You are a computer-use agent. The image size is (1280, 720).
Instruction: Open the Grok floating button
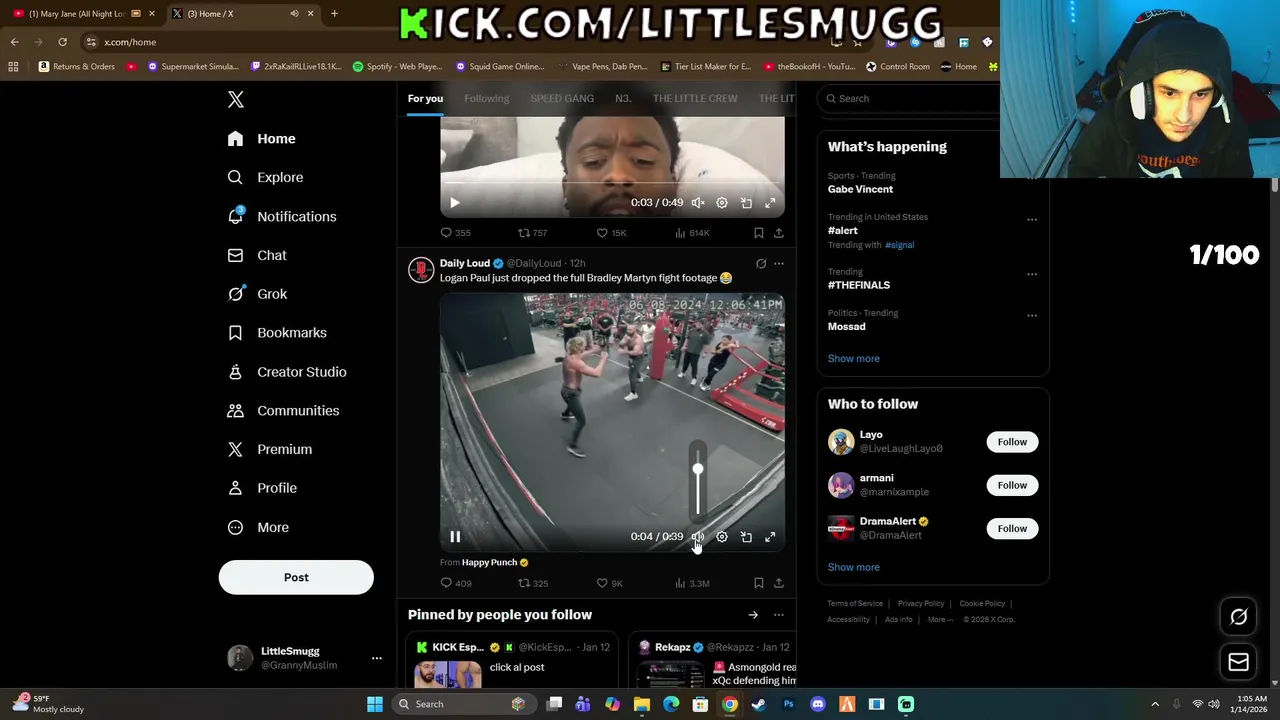1238,617
